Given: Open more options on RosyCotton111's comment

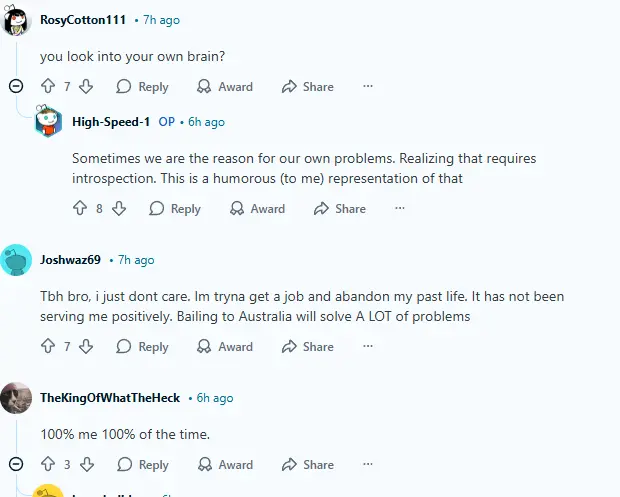Looking at the screenshot, I should (x=368, y=87).
